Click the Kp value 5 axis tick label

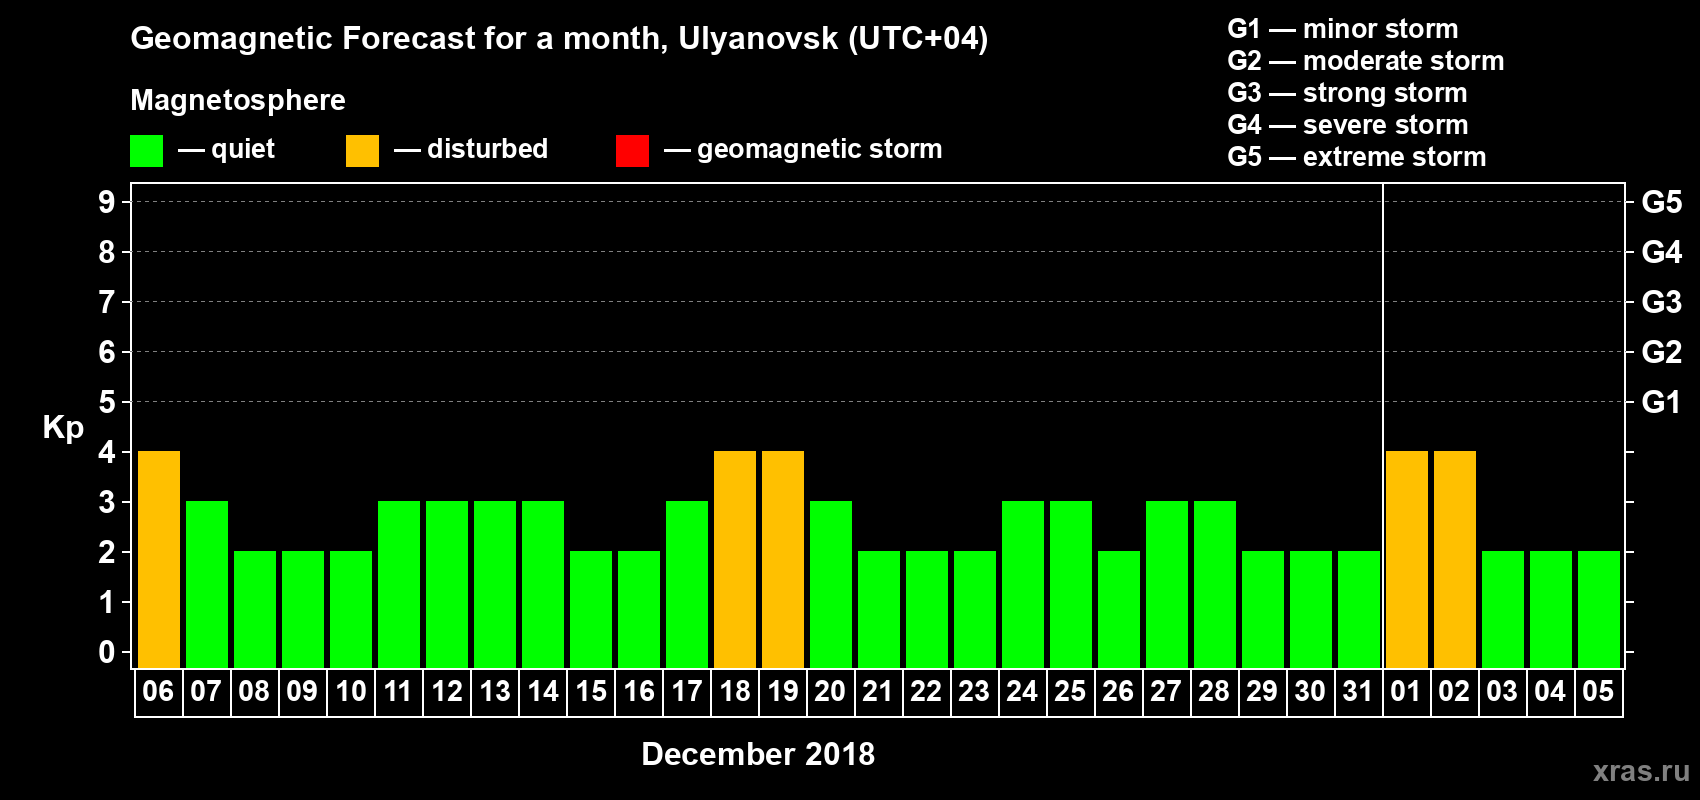coord(107,402)
